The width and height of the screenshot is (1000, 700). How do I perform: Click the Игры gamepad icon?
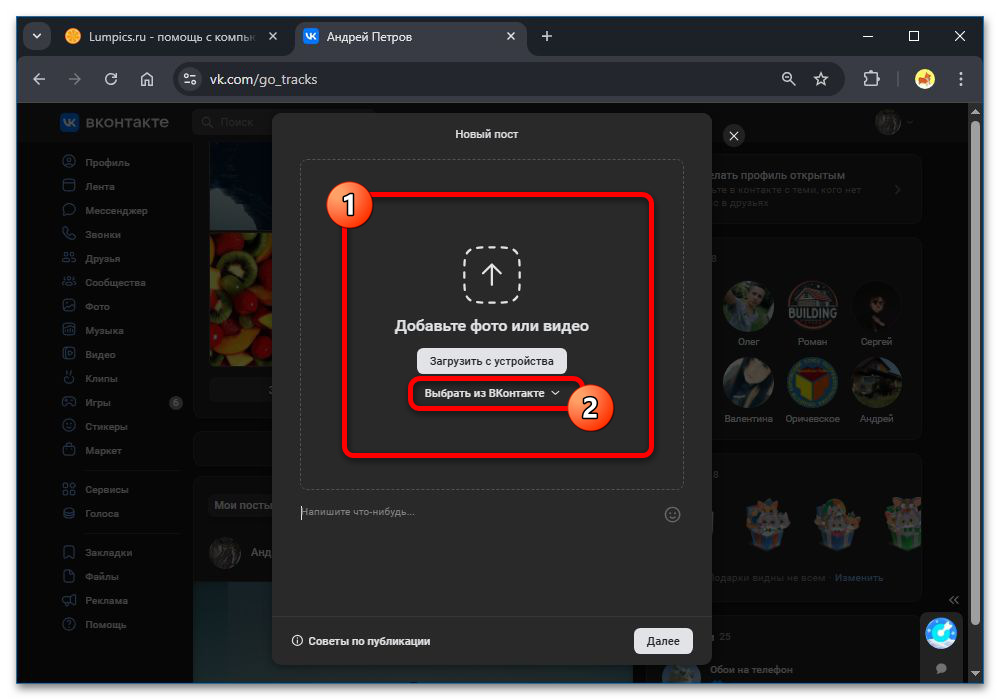click(x=69, y=402)
